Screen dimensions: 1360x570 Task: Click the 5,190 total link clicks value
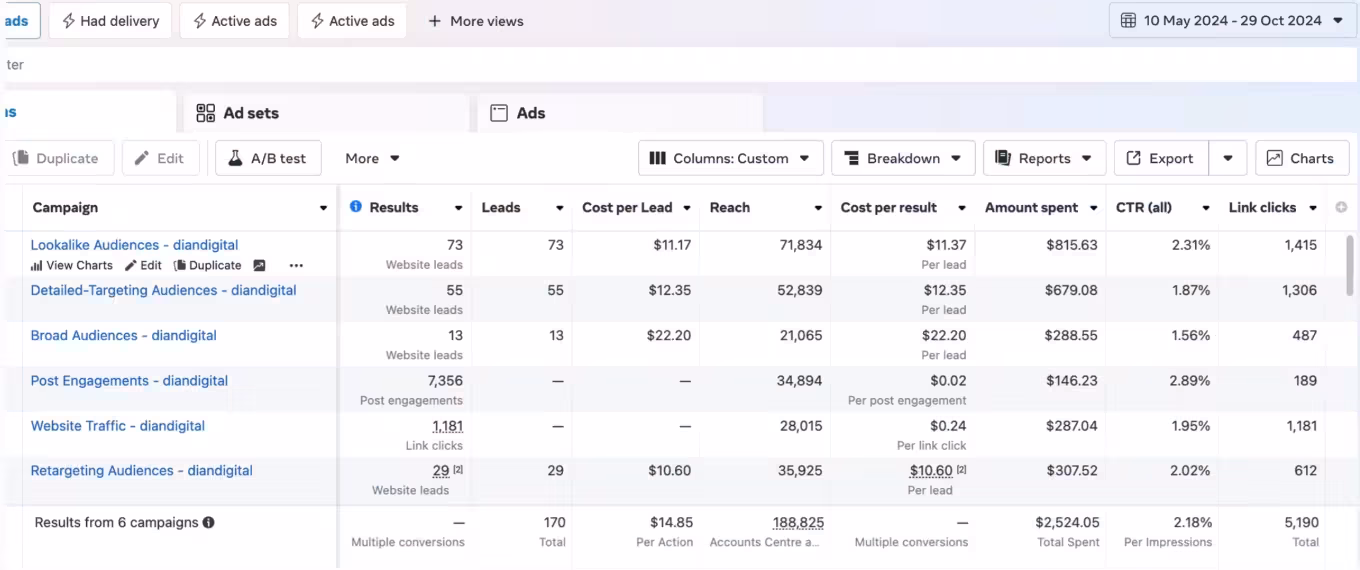(x=1302, y=522)
